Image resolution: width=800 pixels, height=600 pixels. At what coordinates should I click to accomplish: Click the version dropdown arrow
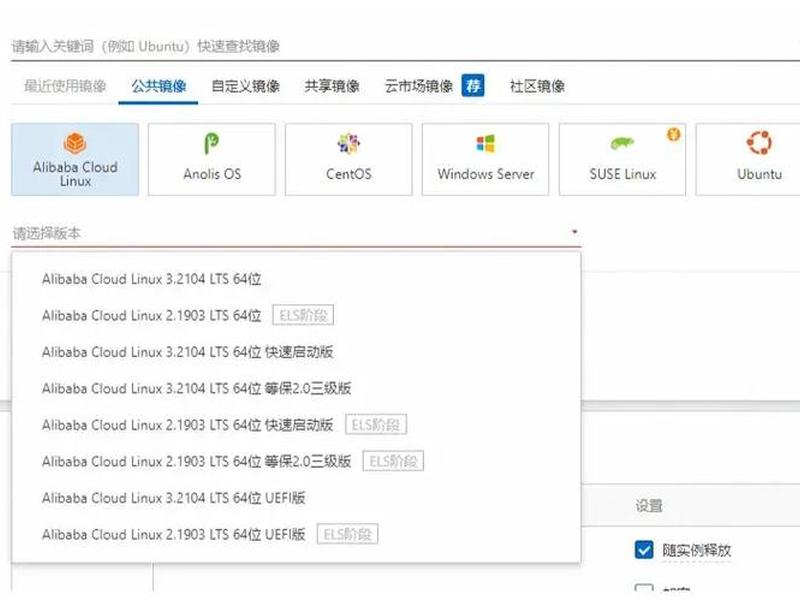[x=574, y=232]
